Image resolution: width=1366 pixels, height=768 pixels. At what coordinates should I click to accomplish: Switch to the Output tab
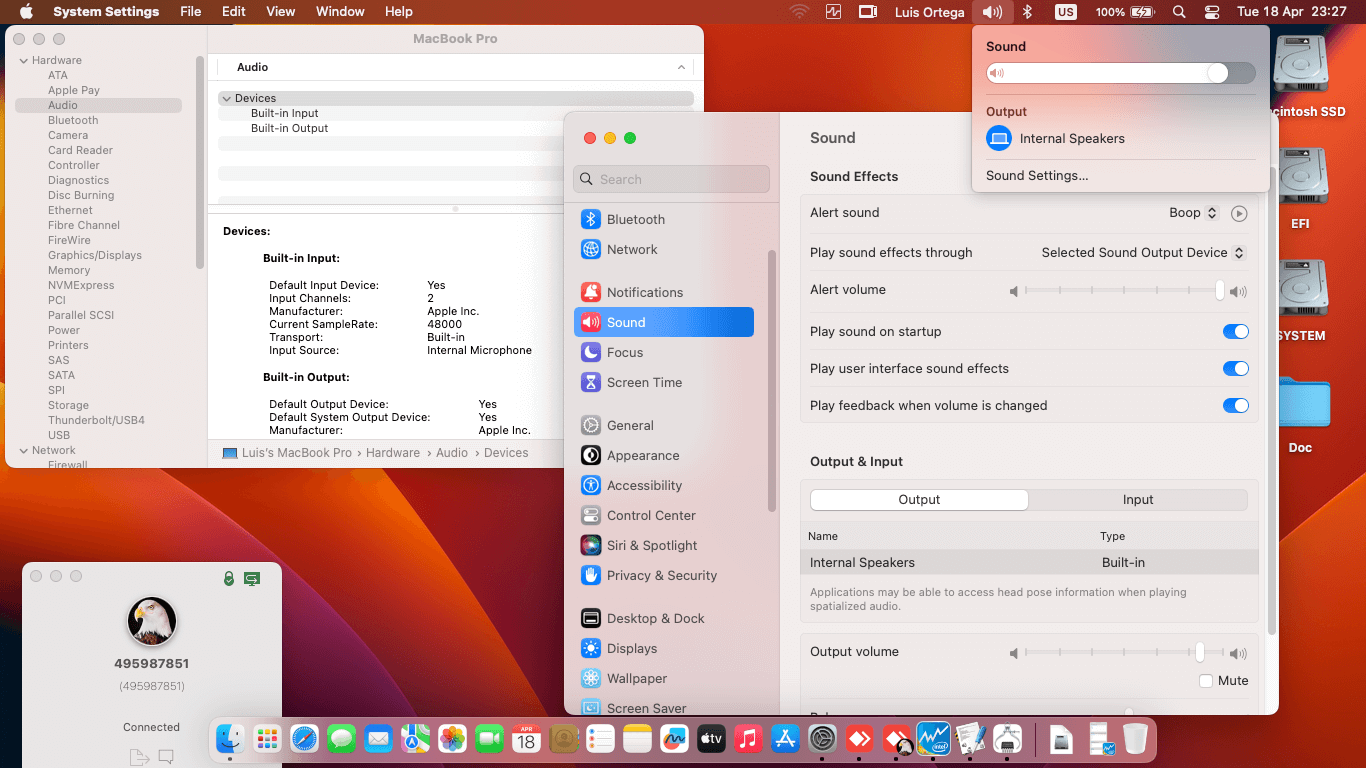pyautogui.click(x=919, y=500)
